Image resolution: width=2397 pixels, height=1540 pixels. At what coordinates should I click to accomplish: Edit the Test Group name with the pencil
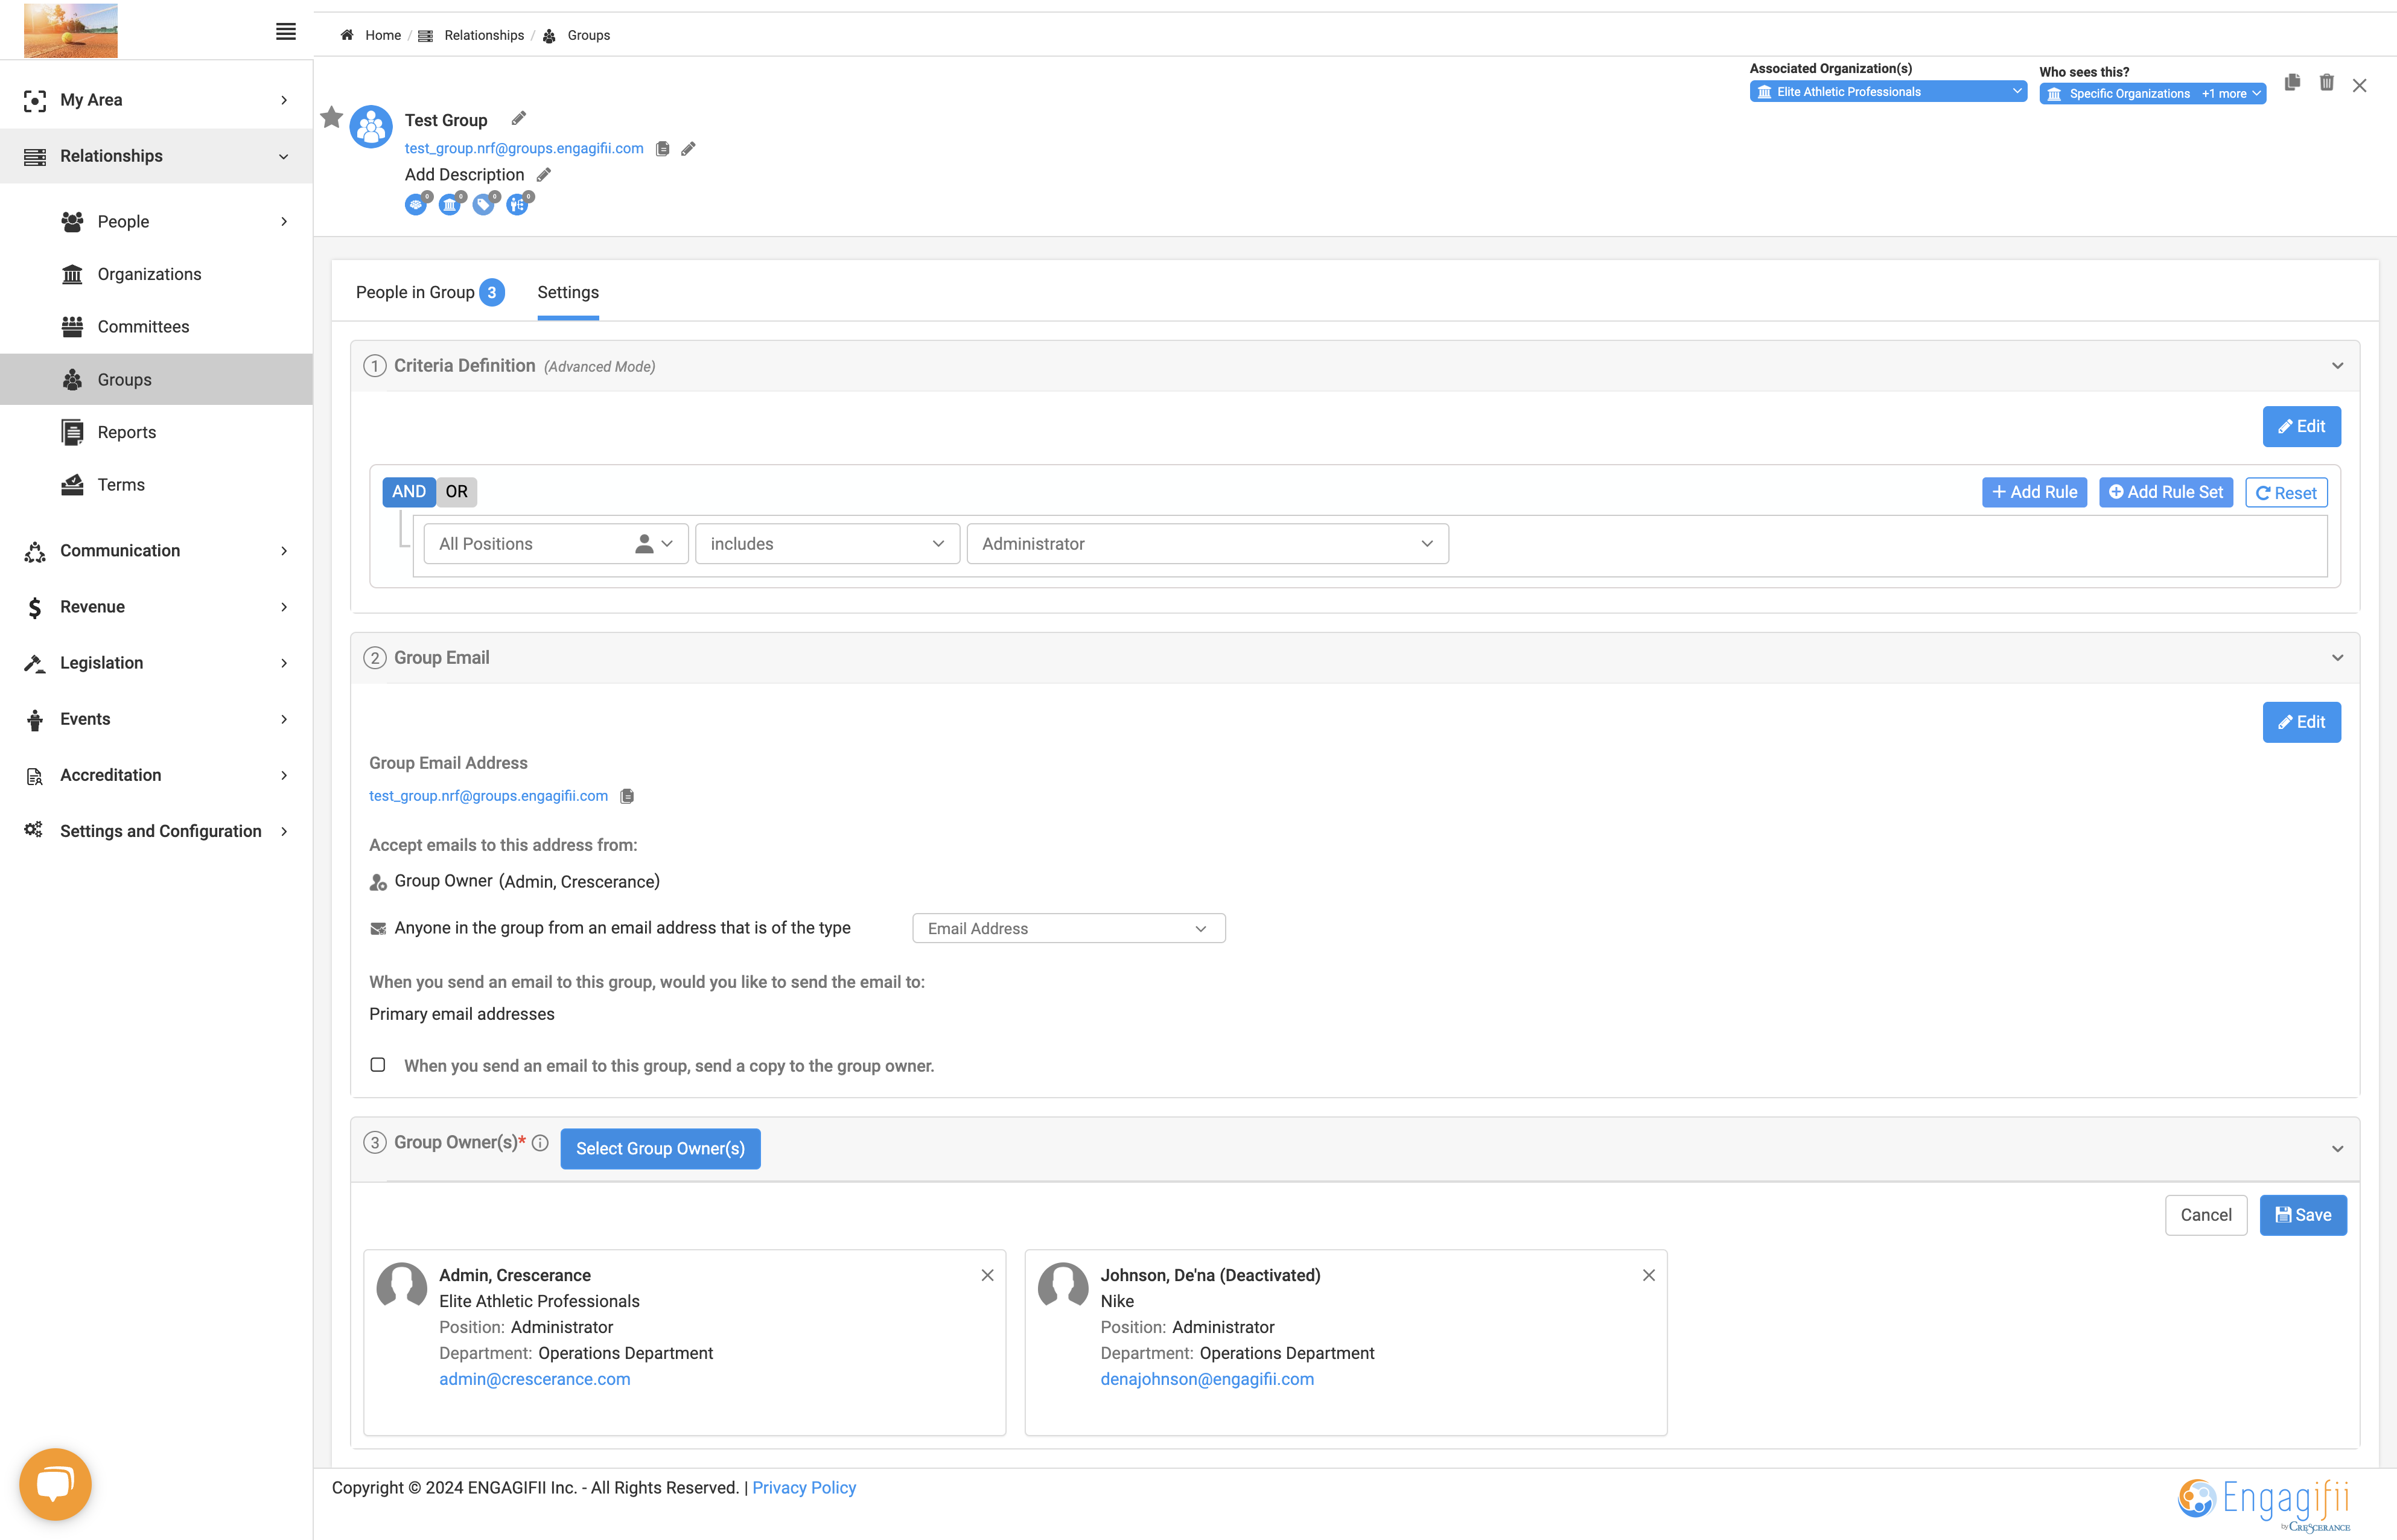tap(518, 119)
